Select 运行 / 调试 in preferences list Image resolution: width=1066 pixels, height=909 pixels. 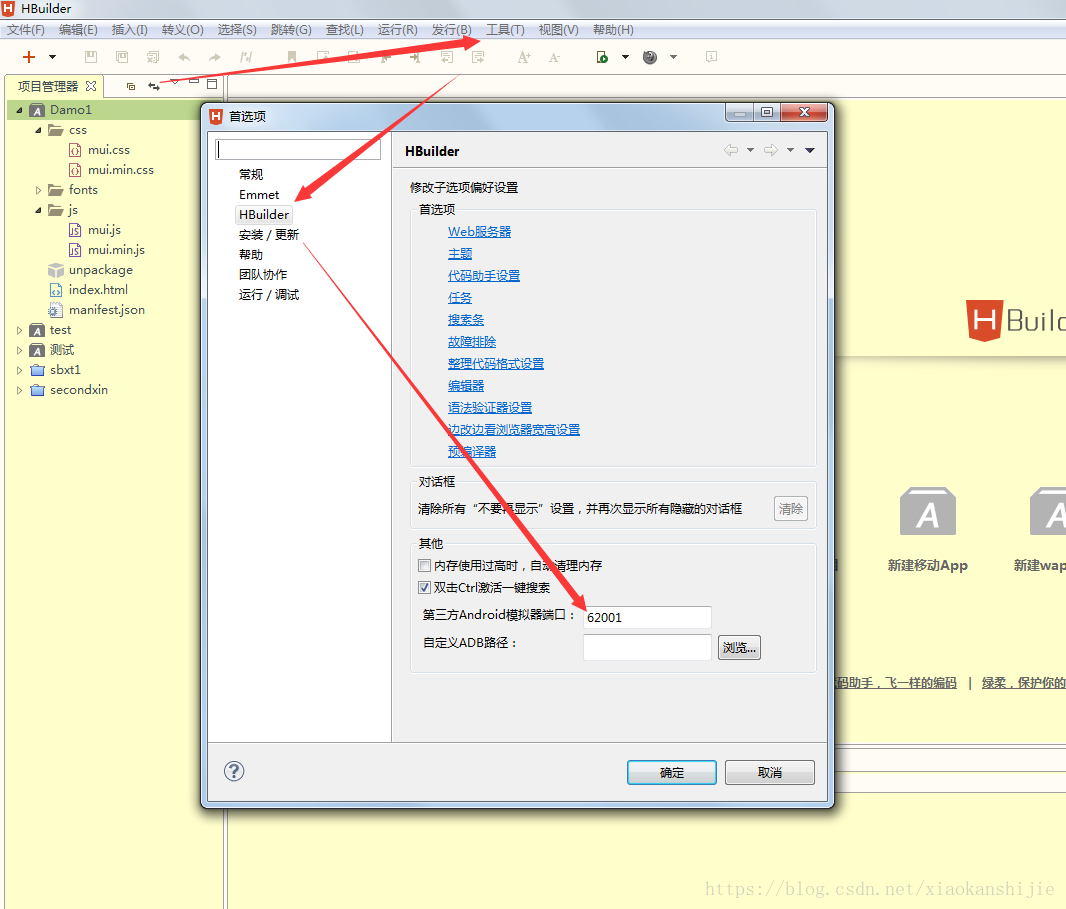click(269, 295)
